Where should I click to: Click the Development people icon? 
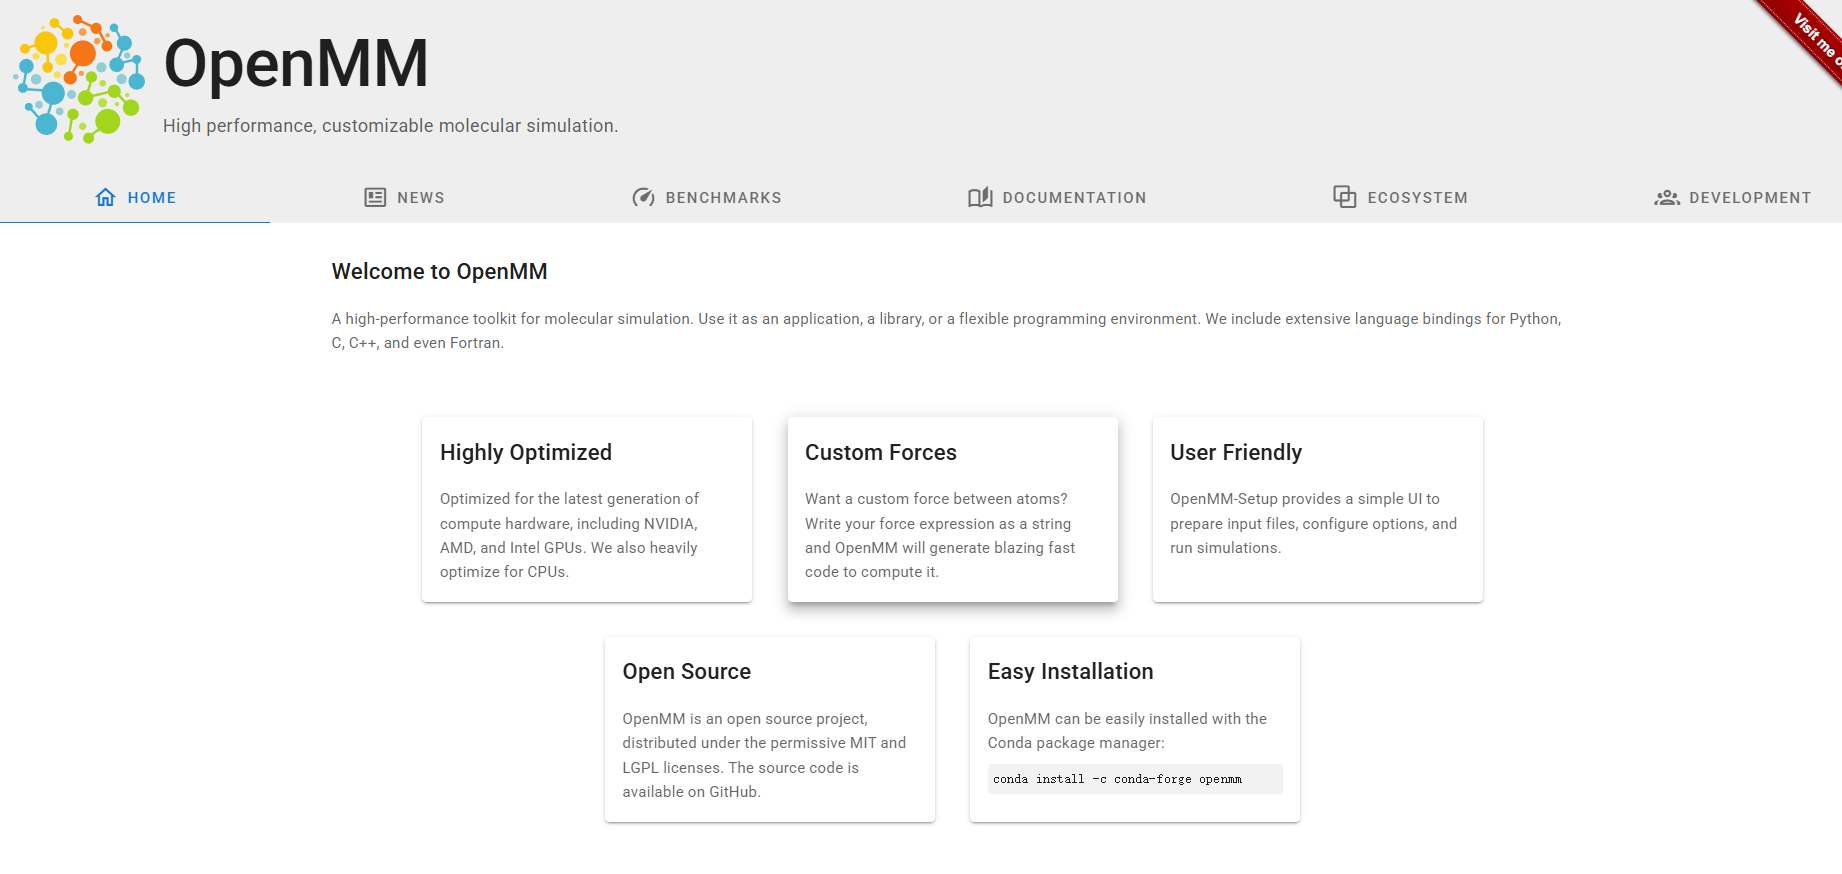1667,198
